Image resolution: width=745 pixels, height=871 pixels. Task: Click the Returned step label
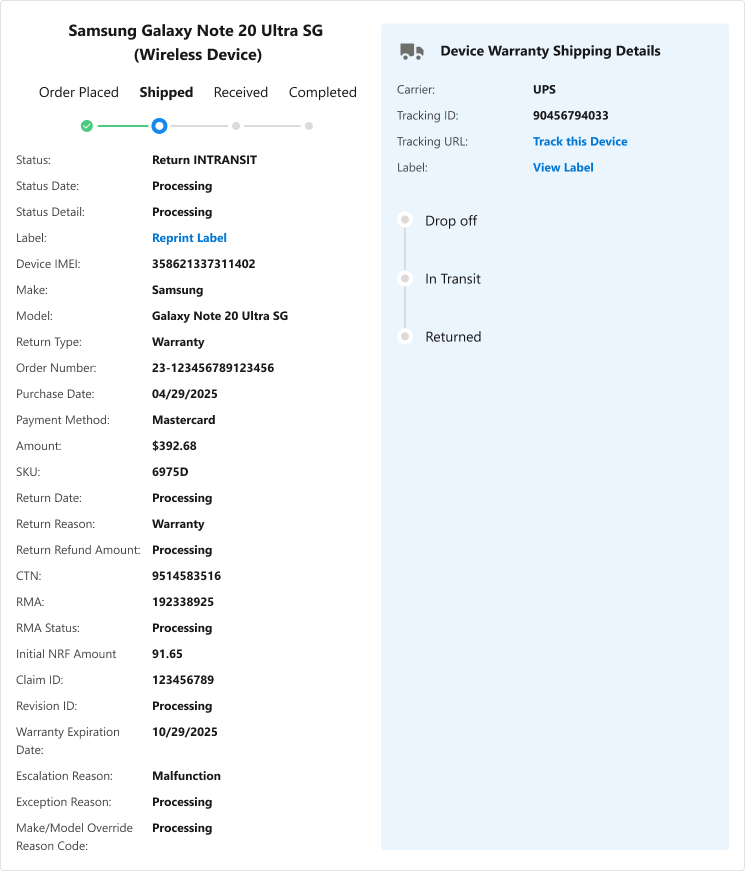pyautogui.click(x=453, y=337)
